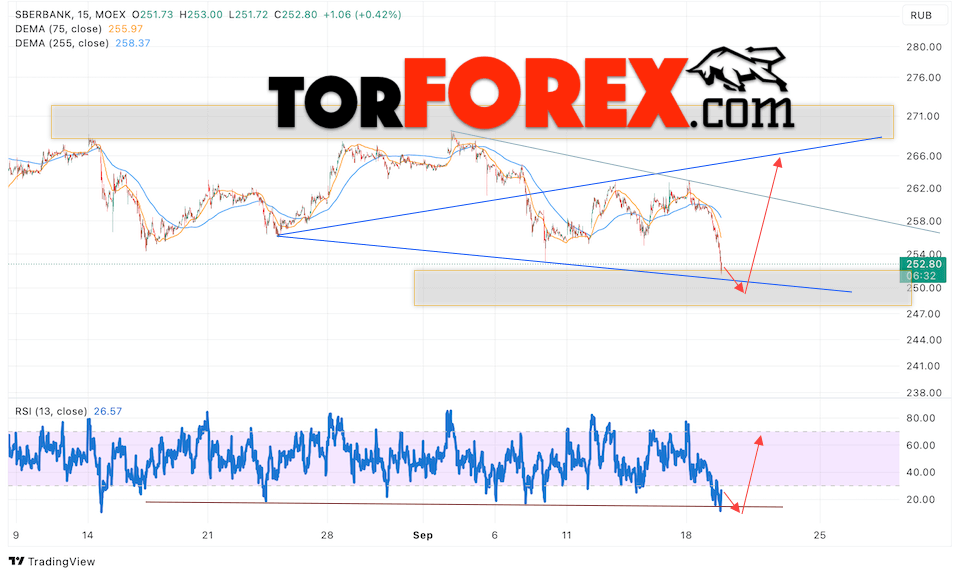Click the DEMA value 255.97
Image resolution: width=960 pixels, height=576 pixels.
[126, 29]
